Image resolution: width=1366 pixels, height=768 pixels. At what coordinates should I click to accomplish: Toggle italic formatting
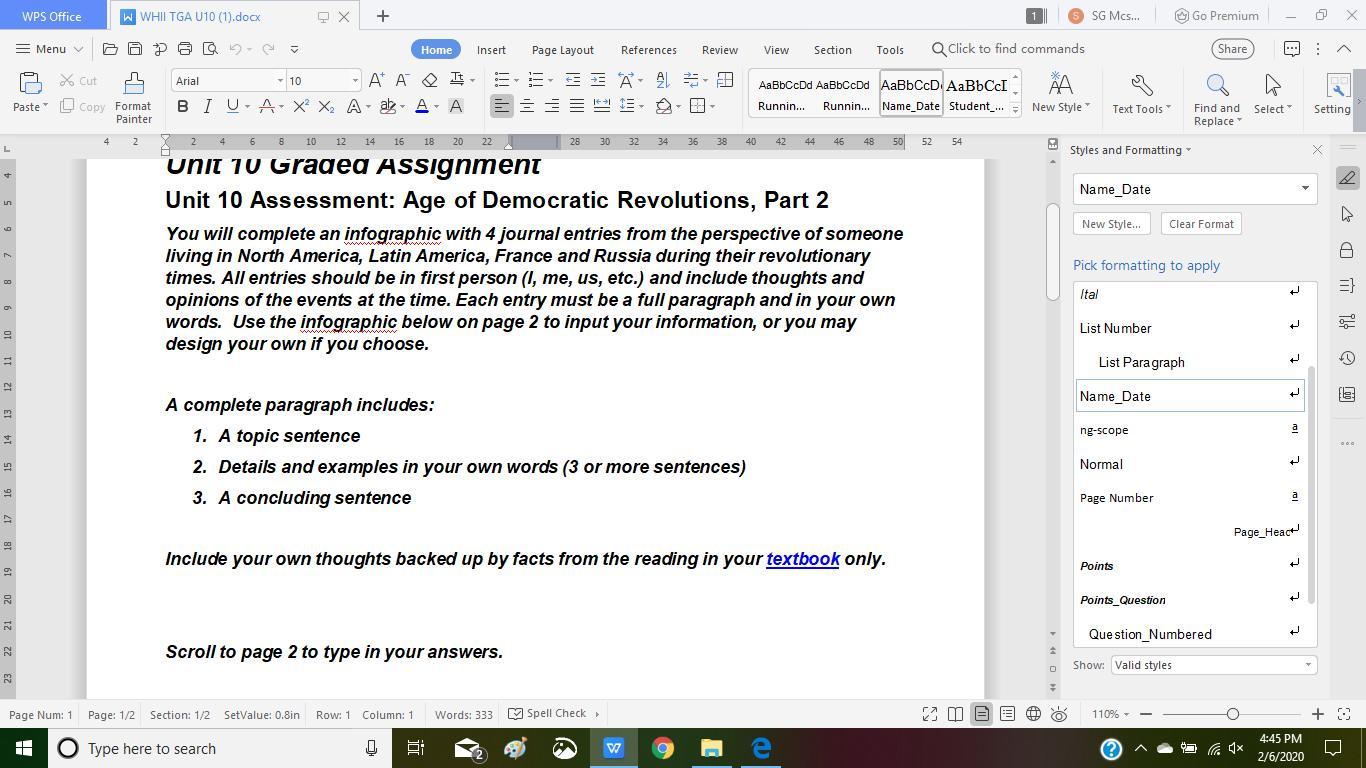click(x=207, y=106)
